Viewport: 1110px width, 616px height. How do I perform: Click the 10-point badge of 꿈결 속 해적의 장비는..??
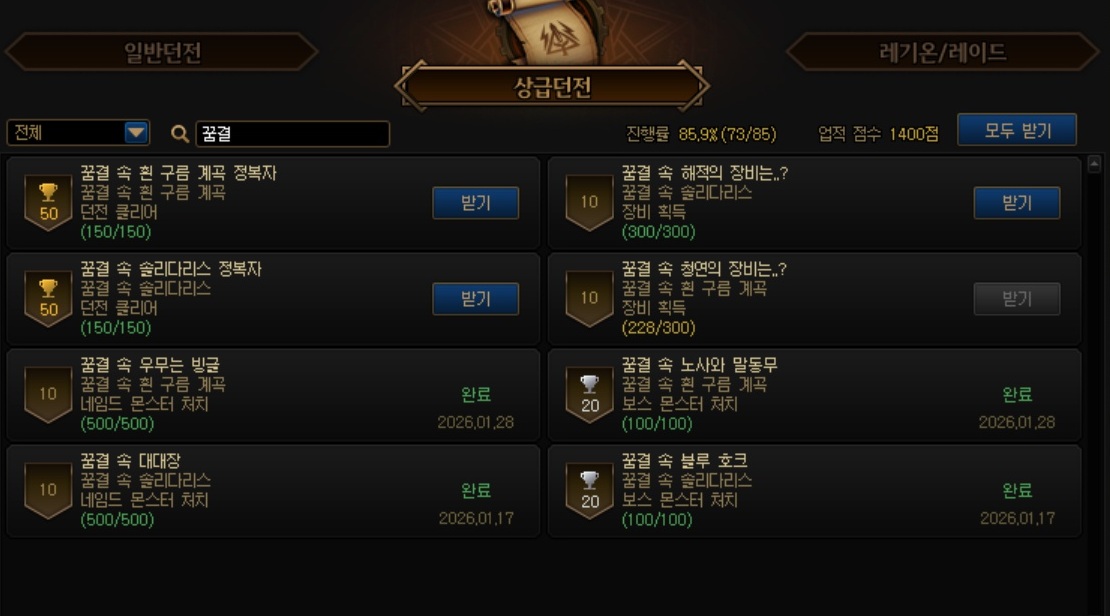click(590, 203)
